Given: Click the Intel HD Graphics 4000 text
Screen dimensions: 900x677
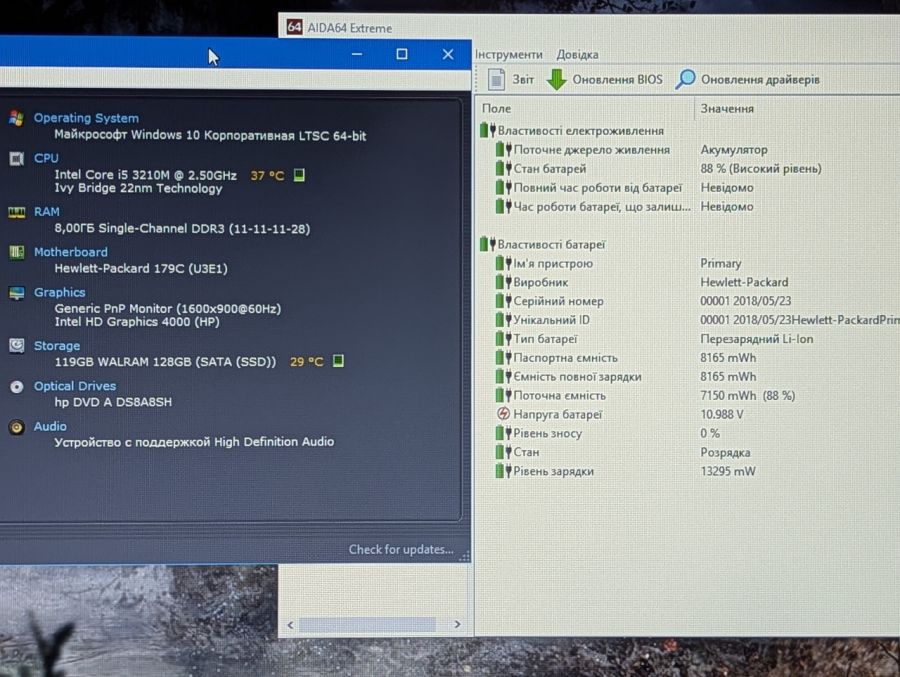Looking at the screenshot, I should click(137, 322).
